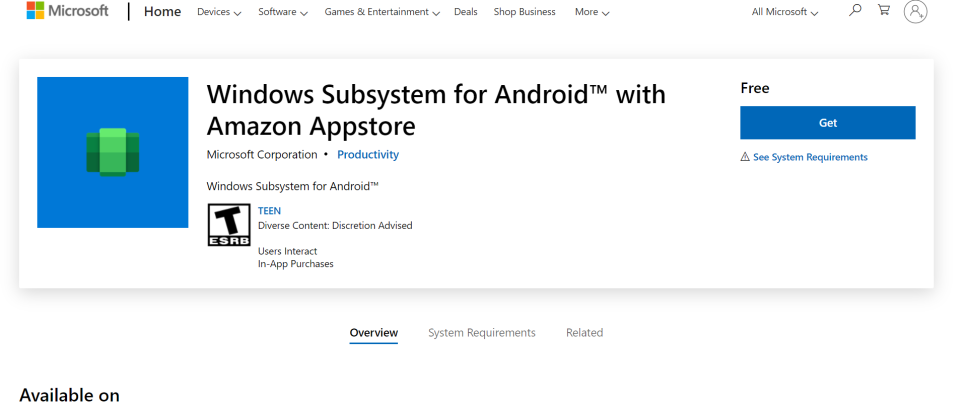The width and height of the screenshot is (966, 411).
Task: Click the Windows Subsystem for Android app icon
Action: pyautogui.click(x=113, y=152)
